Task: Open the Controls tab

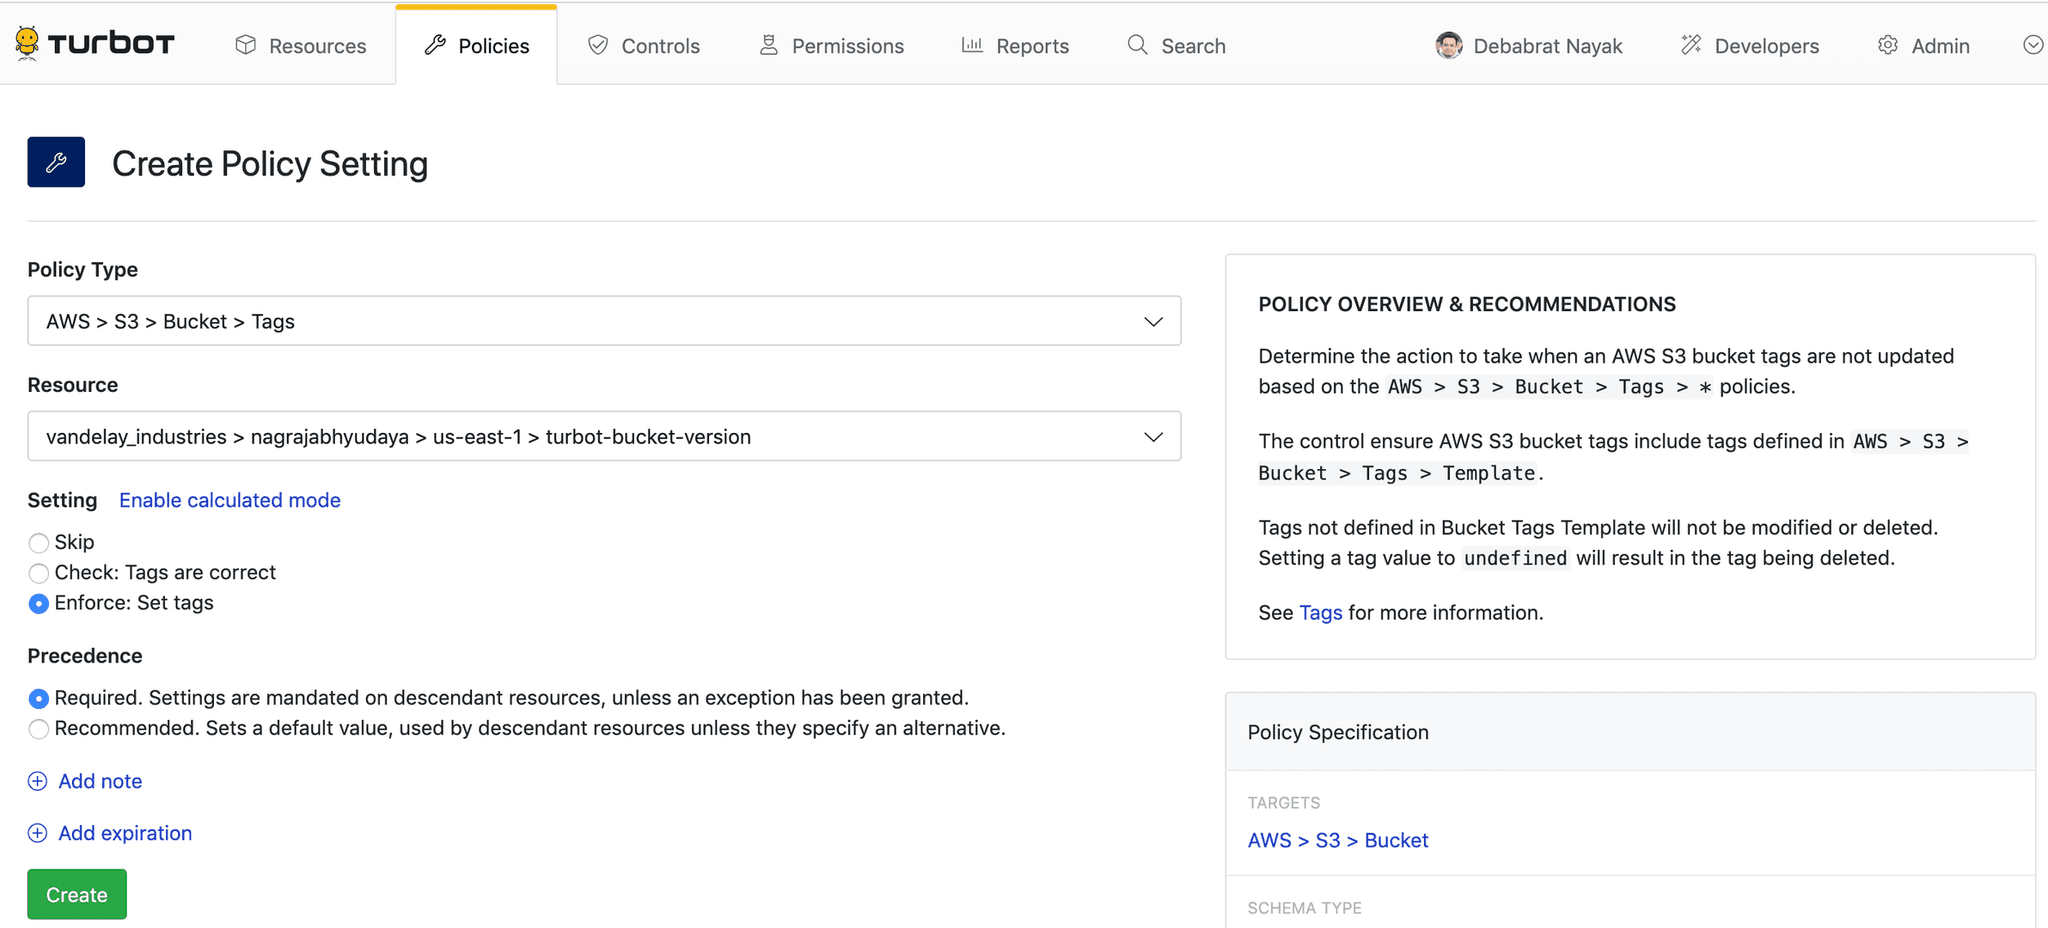Action: [x=644, y=45]
